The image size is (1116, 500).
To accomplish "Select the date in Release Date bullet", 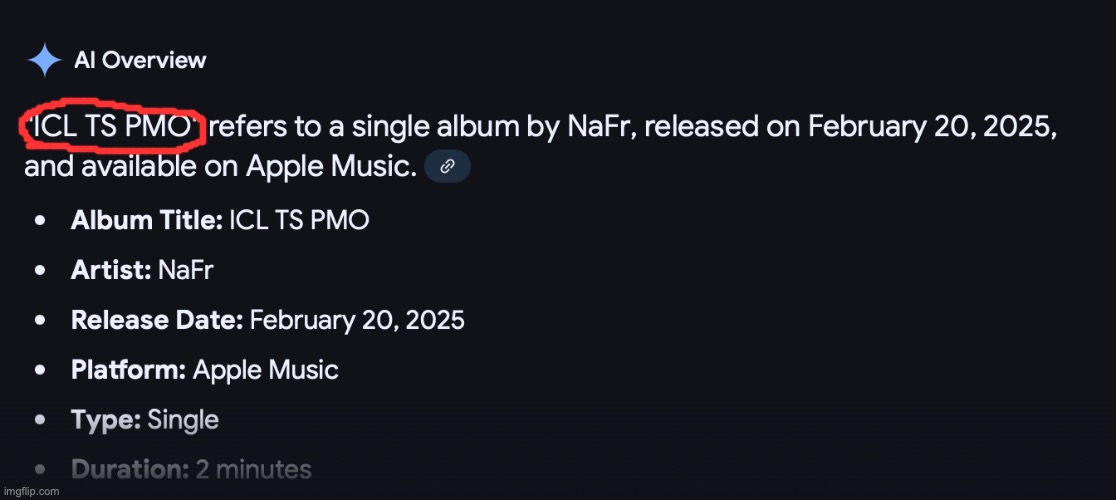I will point(357,320).
